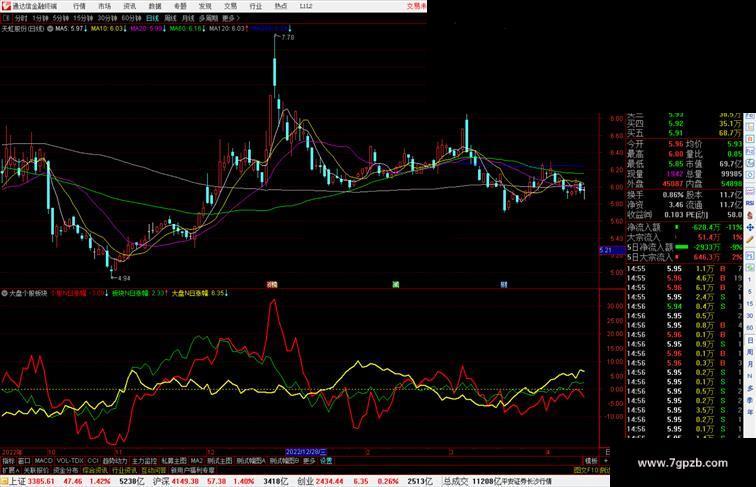Switch to the 分时 chart tab
The width and height of the screenshot is (756, 487).
click(x=21, y=18)
